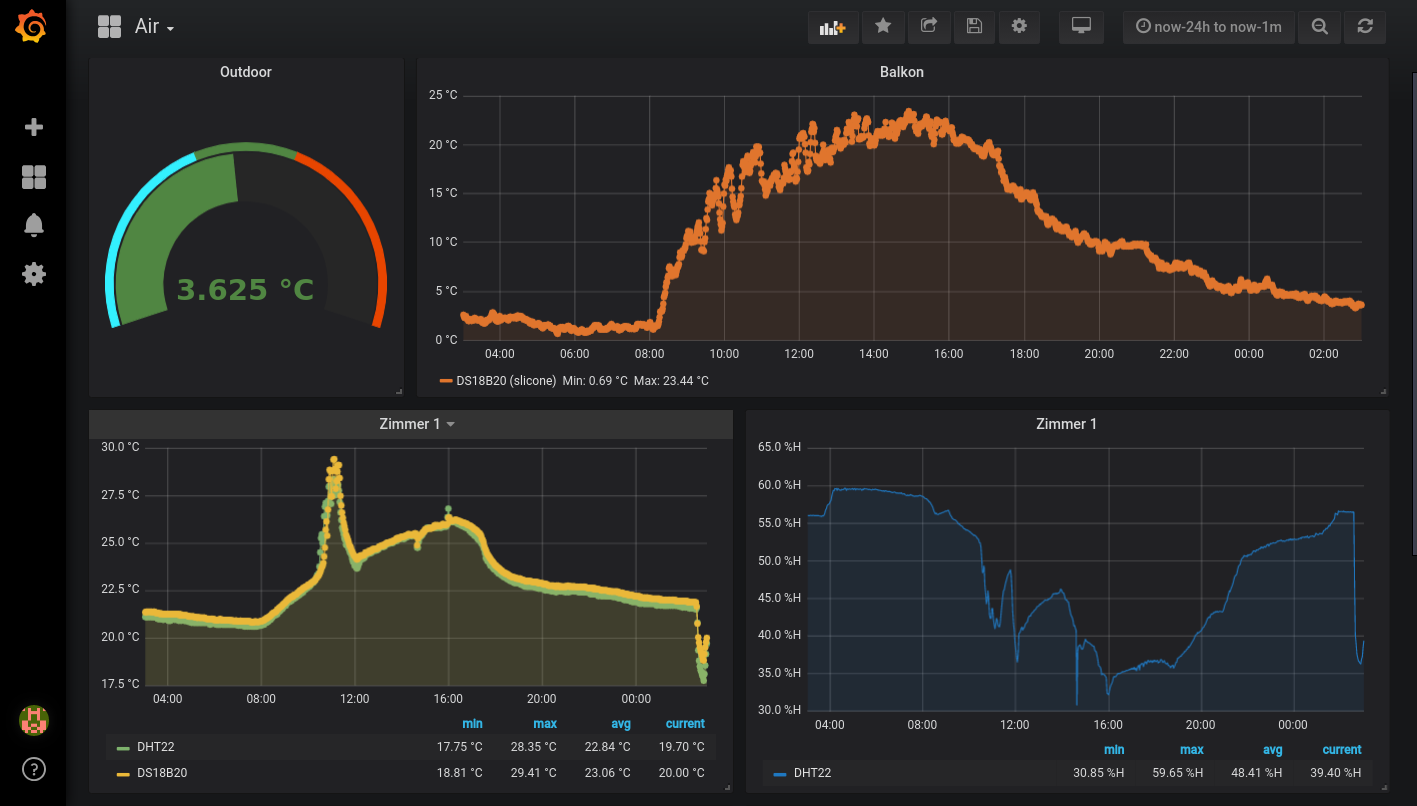Open the time range picker now-24h to now-1m
This screenshot has width=1417, height=806.
(x=1209, y=27)
